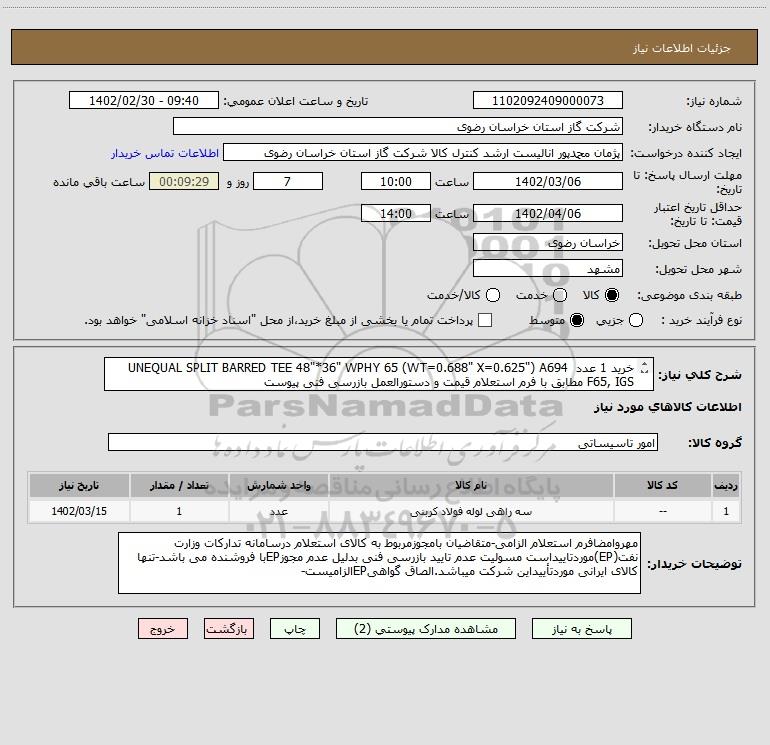
Task: Click the توضیحات خریدار notes text area
Action: (379, 563)
